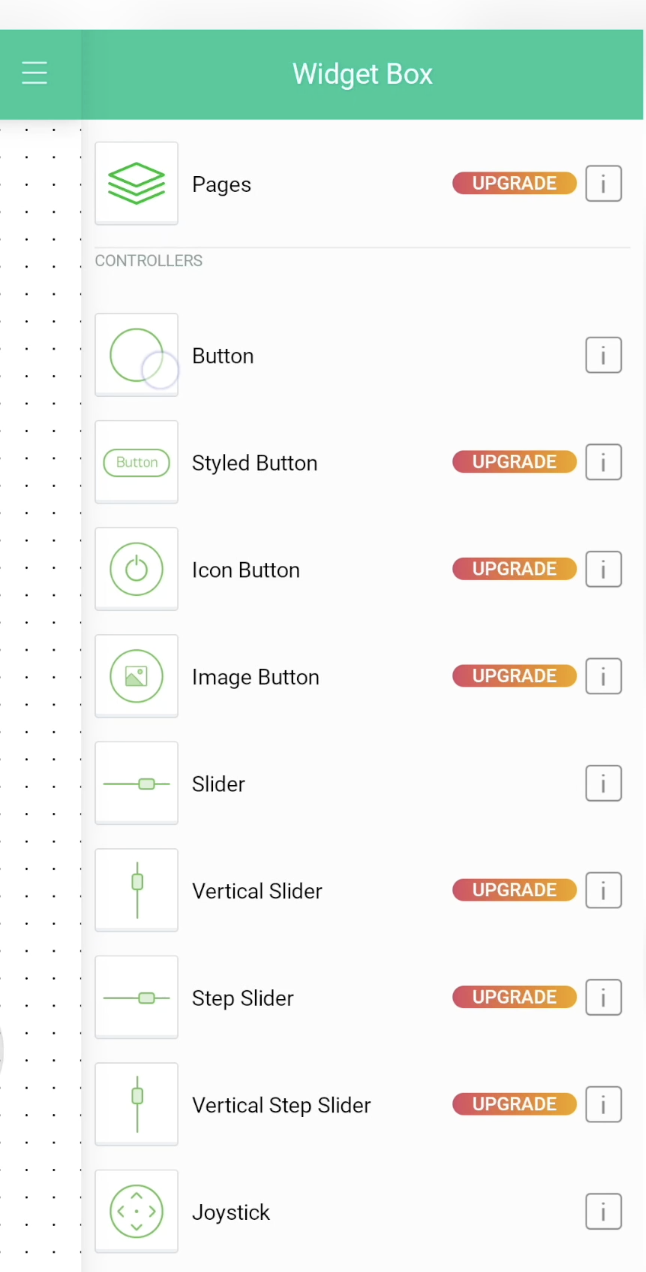The height and width of the screenshot is (1272, 646).
Task: Select the Step Slider widget icon
Action: coord(136,997)
